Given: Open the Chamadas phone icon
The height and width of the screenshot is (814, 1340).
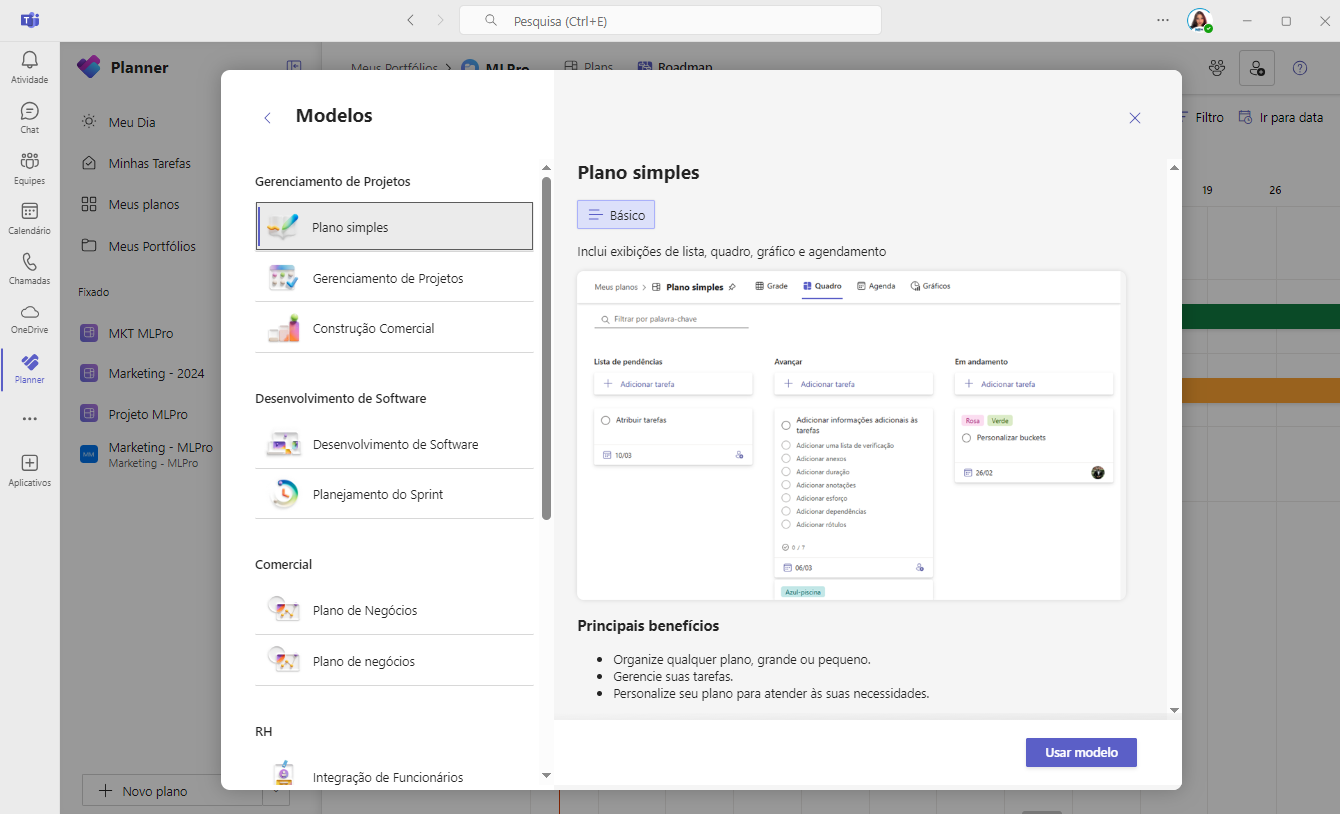Looking at the screenshot, I should (30, 262).
